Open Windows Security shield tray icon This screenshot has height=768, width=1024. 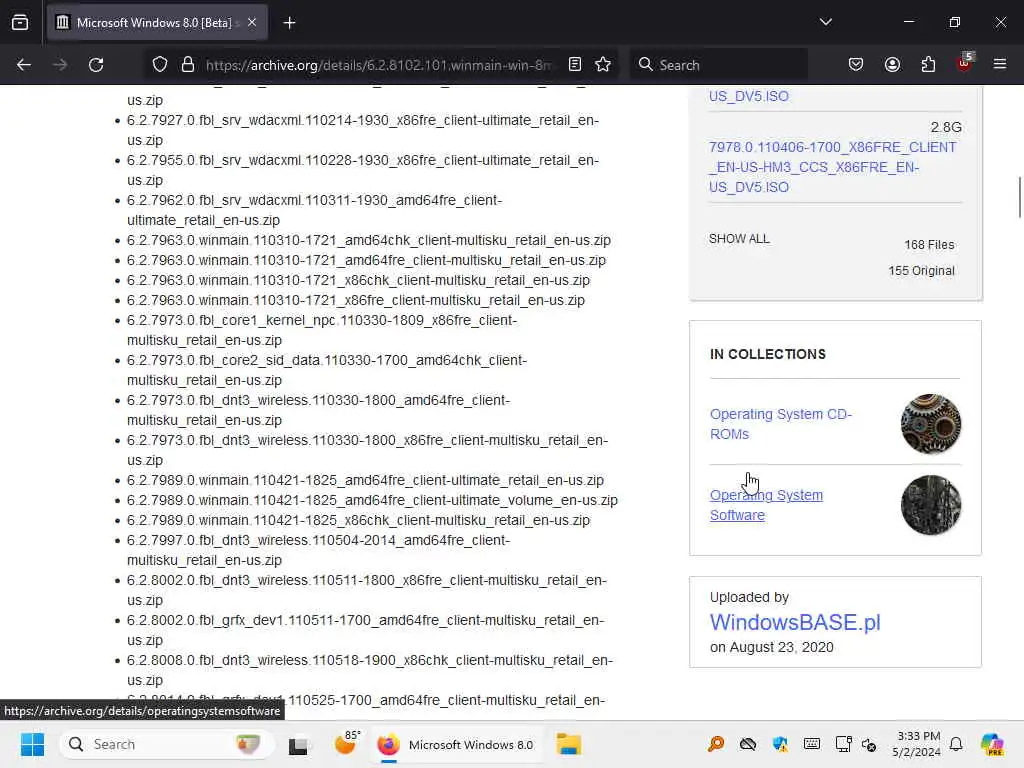coord(780,744)
